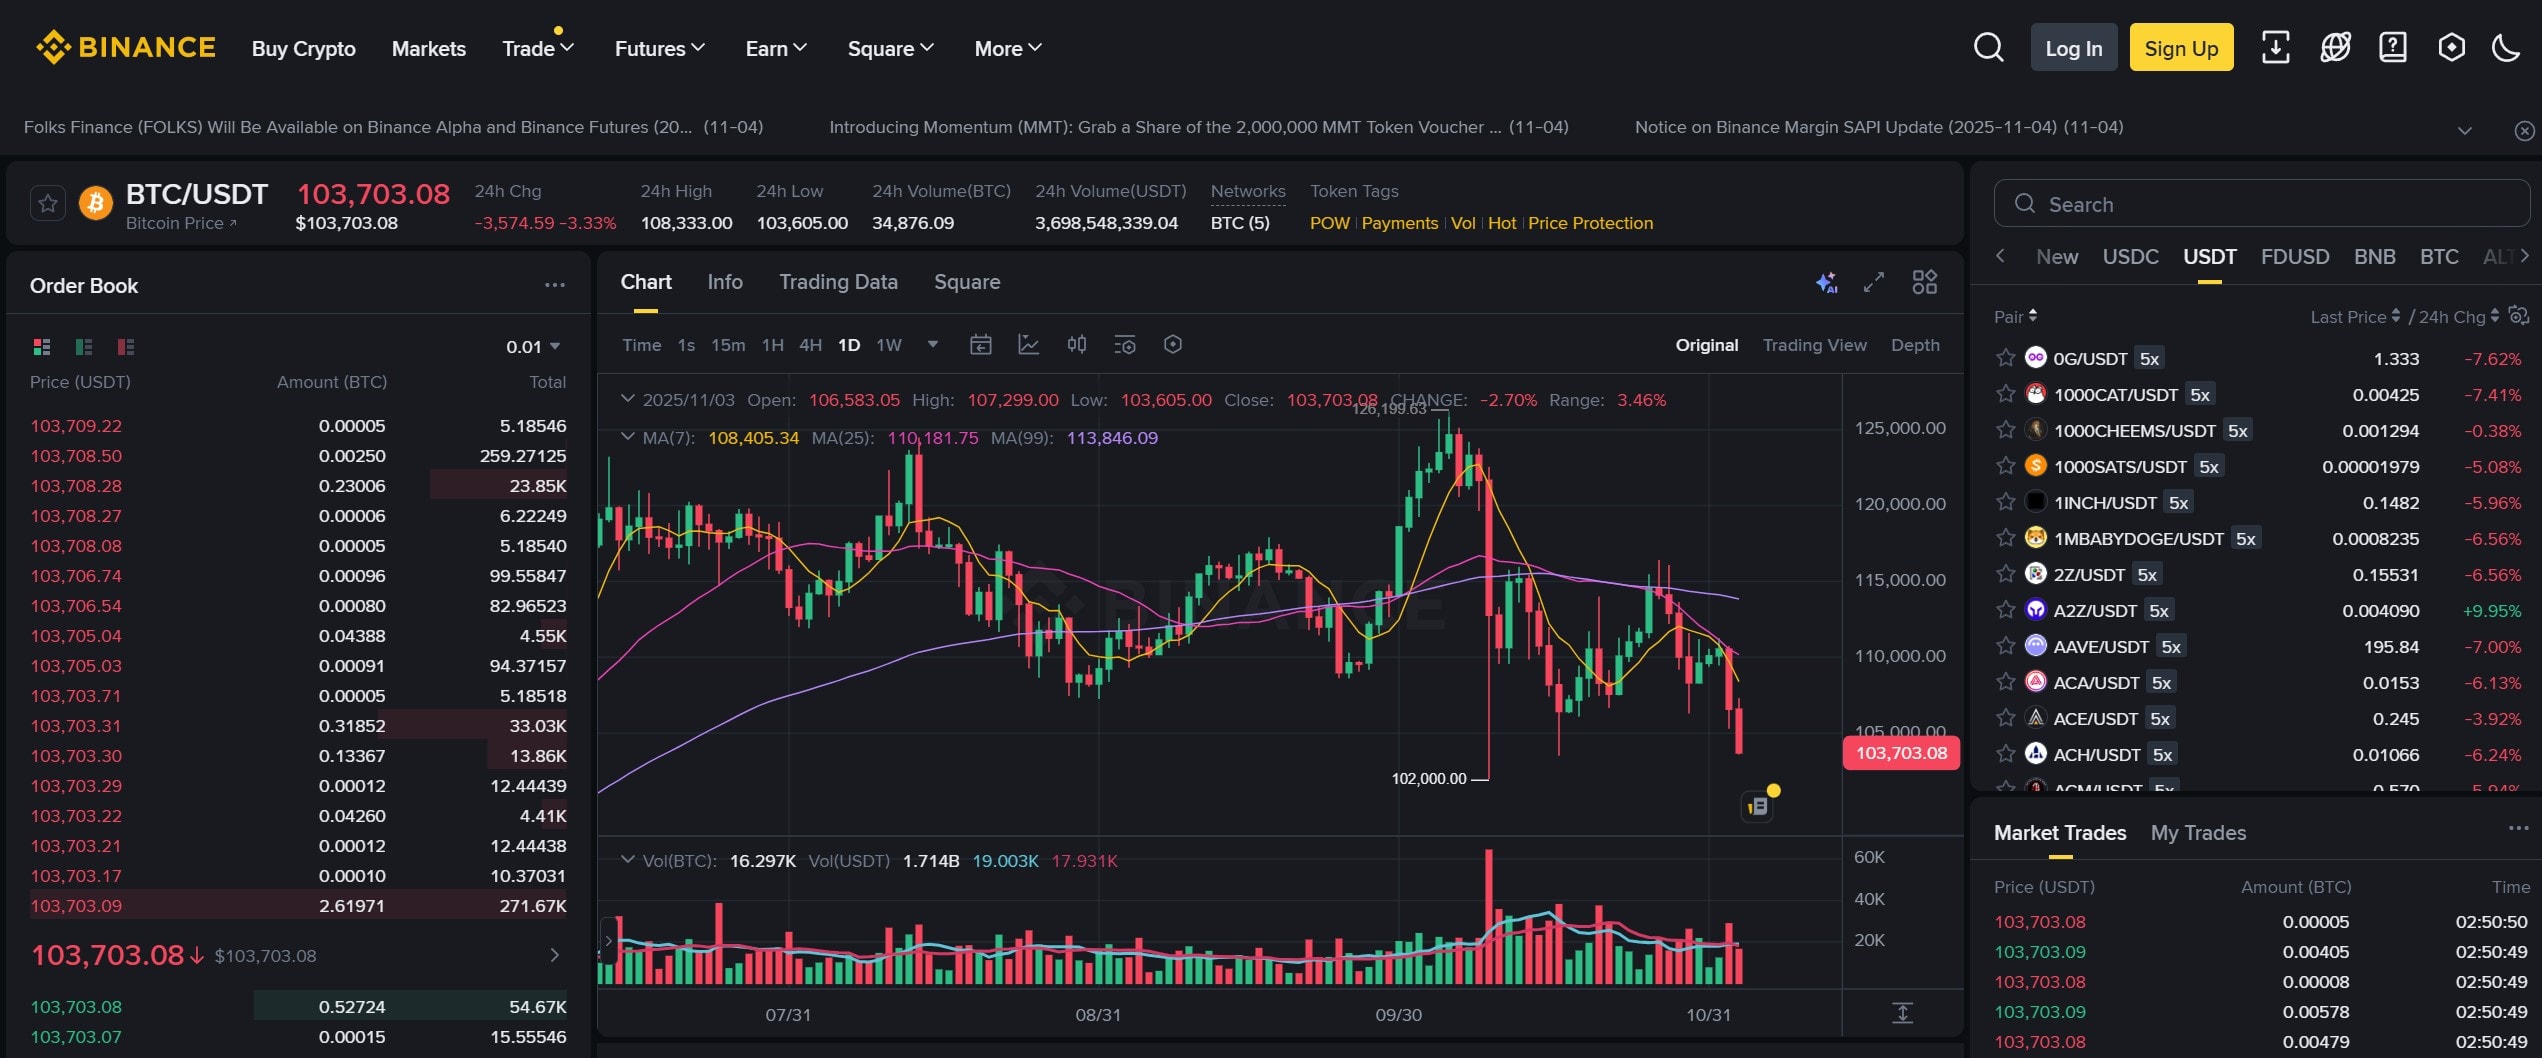Star the AAVE/USDT pair
The image size is (2542, 1058).
coord(2004,646)
